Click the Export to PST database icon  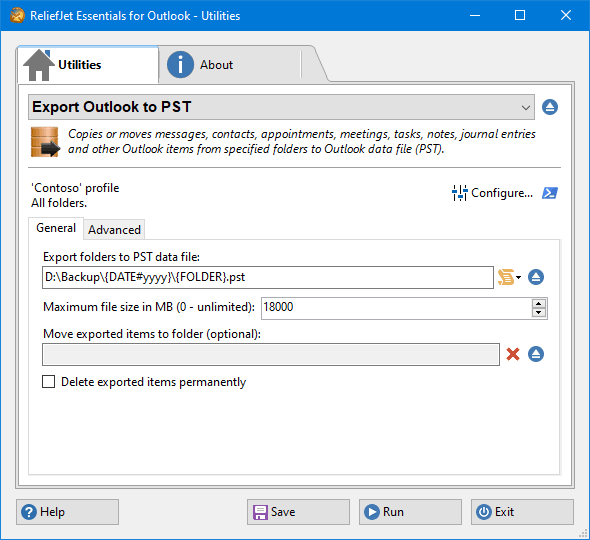point(45,142)
